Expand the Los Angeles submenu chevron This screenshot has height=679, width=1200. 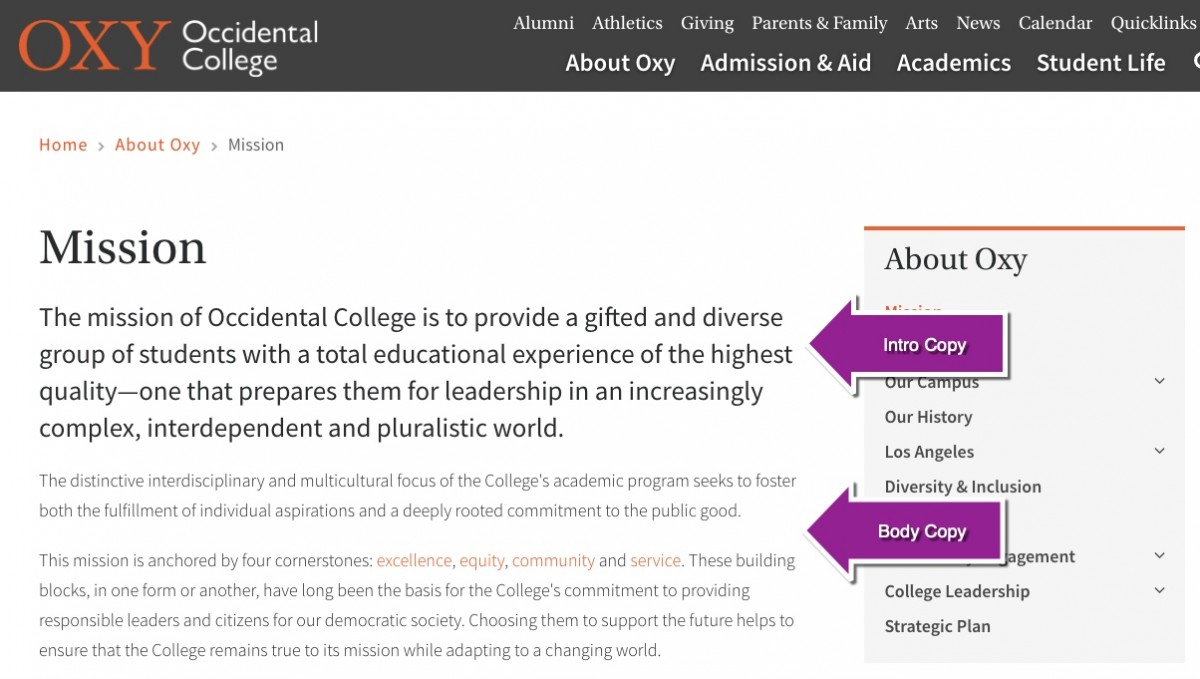pyautogui.click(x=1160, y=451)
